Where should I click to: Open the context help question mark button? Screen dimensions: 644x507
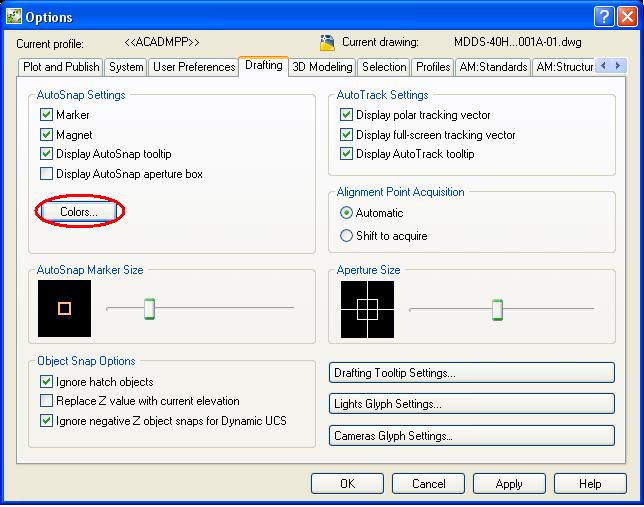click(604, 17)
